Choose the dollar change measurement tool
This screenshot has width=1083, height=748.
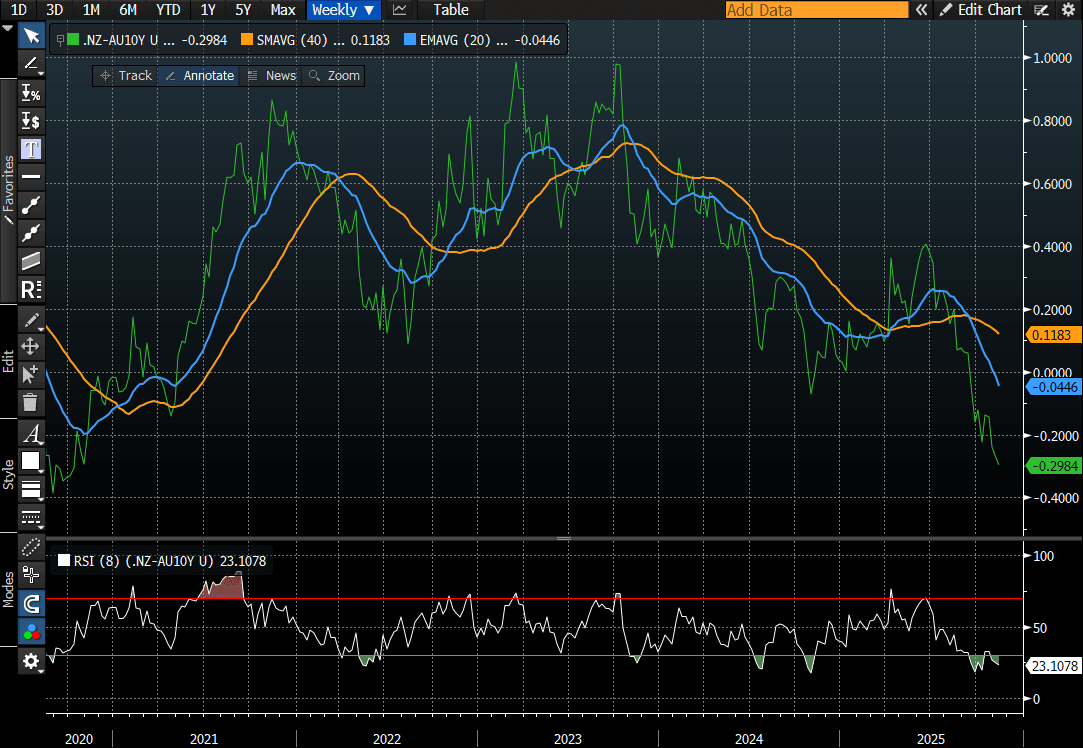coord(31,121)
